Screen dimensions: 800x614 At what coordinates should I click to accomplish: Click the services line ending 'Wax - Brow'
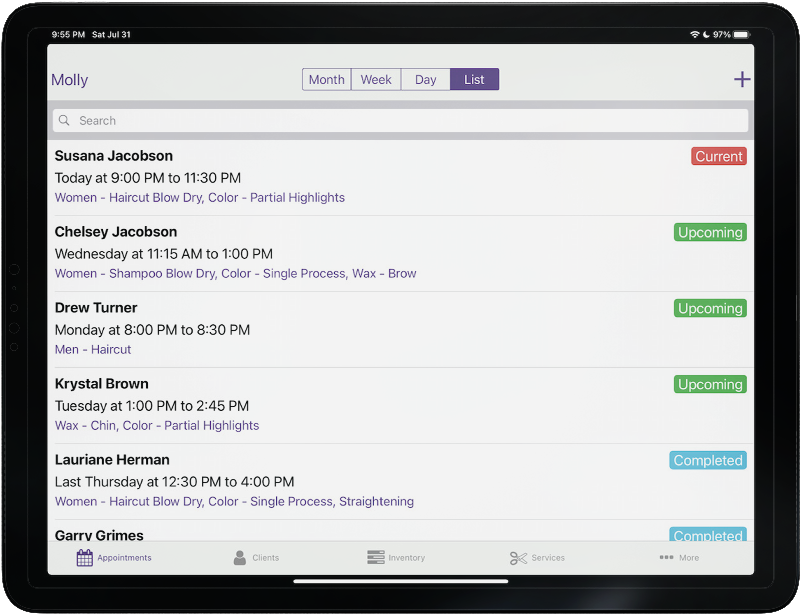tap(235, 274)
